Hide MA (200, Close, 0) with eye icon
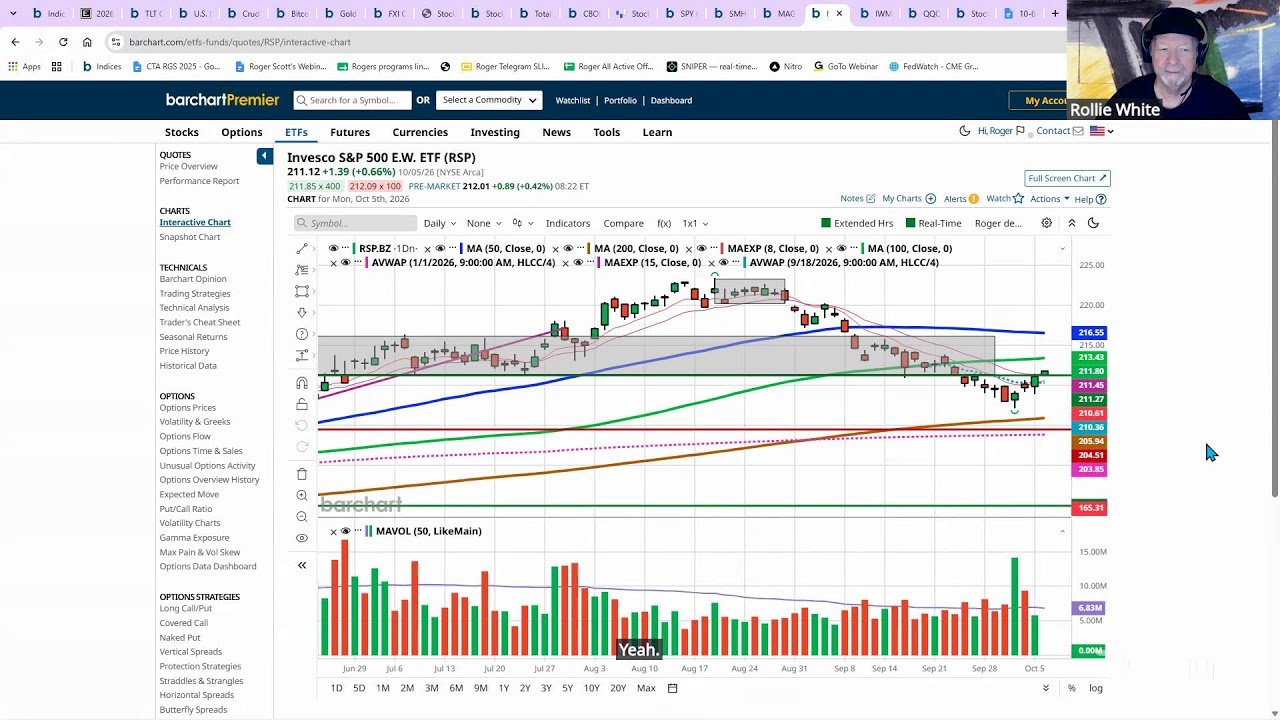The width and height of the screenshot is (1280, 720). click(568, 249)
